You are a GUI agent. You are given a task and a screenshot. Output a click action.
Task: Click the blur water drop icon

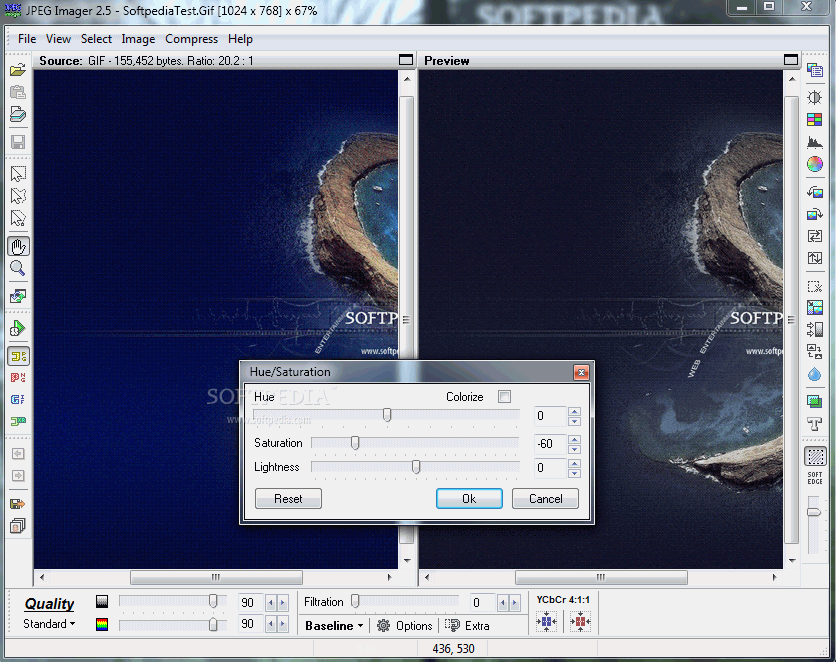pos(814,374)
